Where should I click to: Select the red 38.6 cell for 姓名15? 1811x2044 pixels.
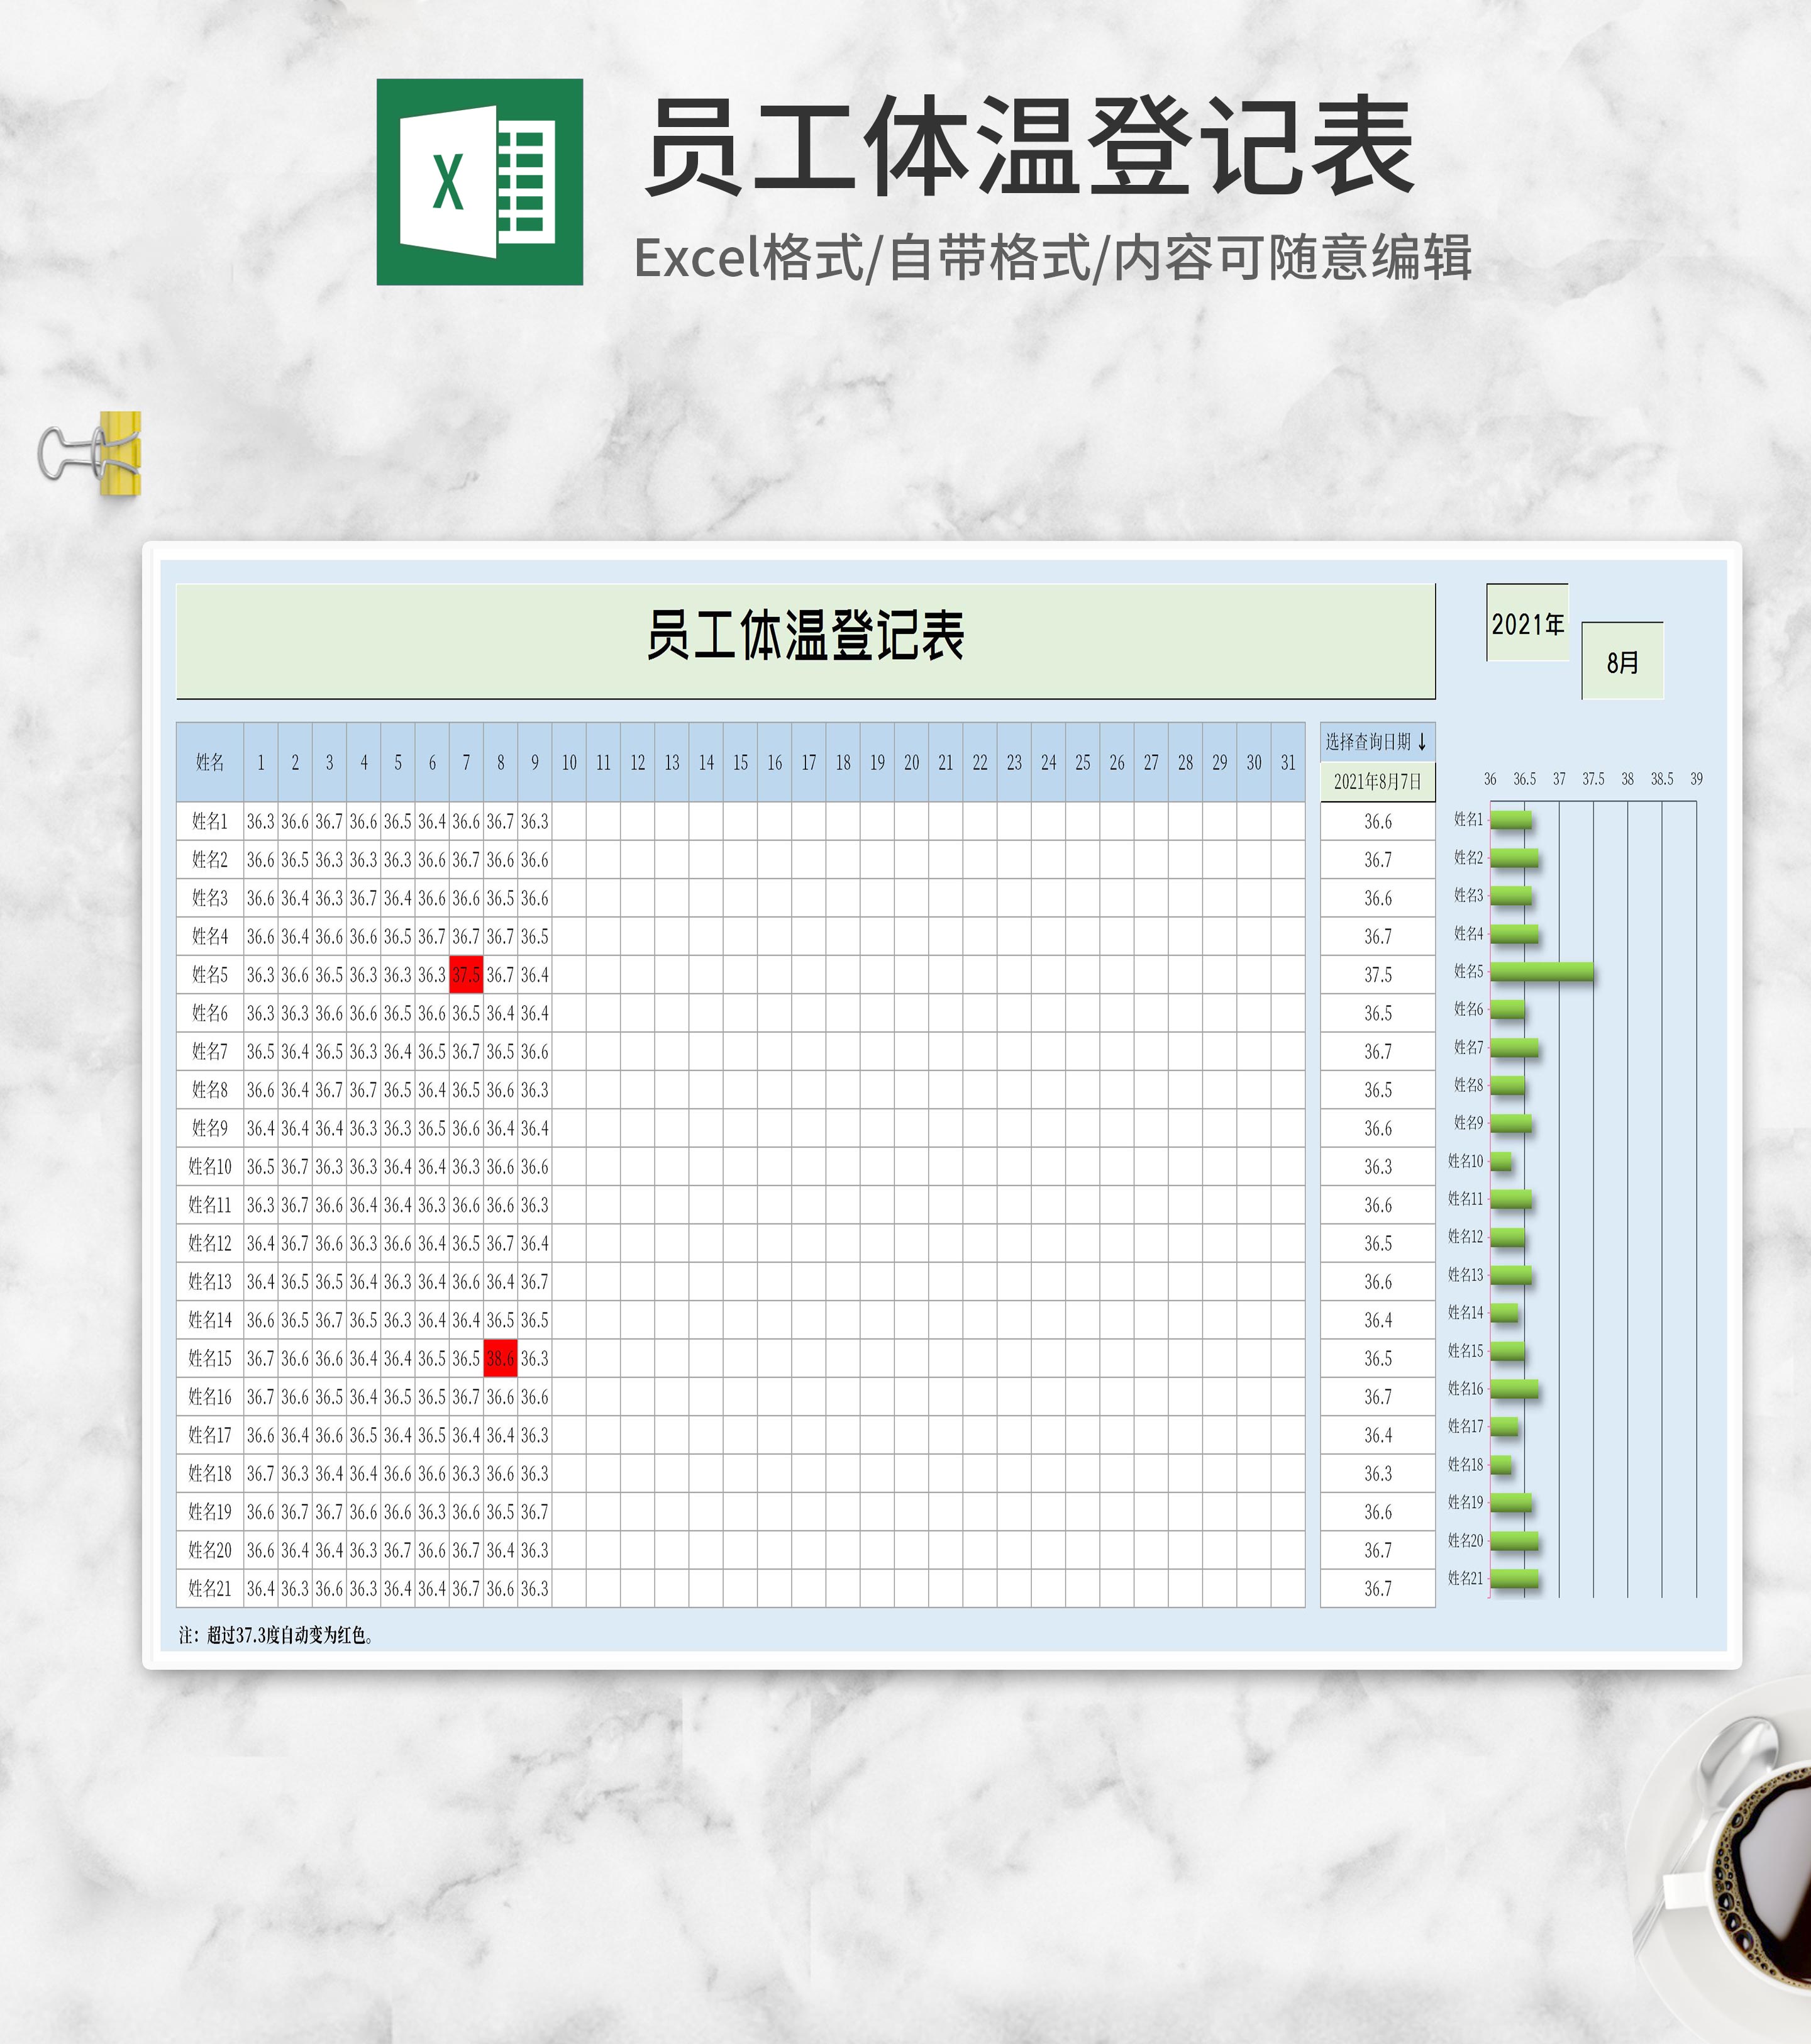coord(500,1359)
